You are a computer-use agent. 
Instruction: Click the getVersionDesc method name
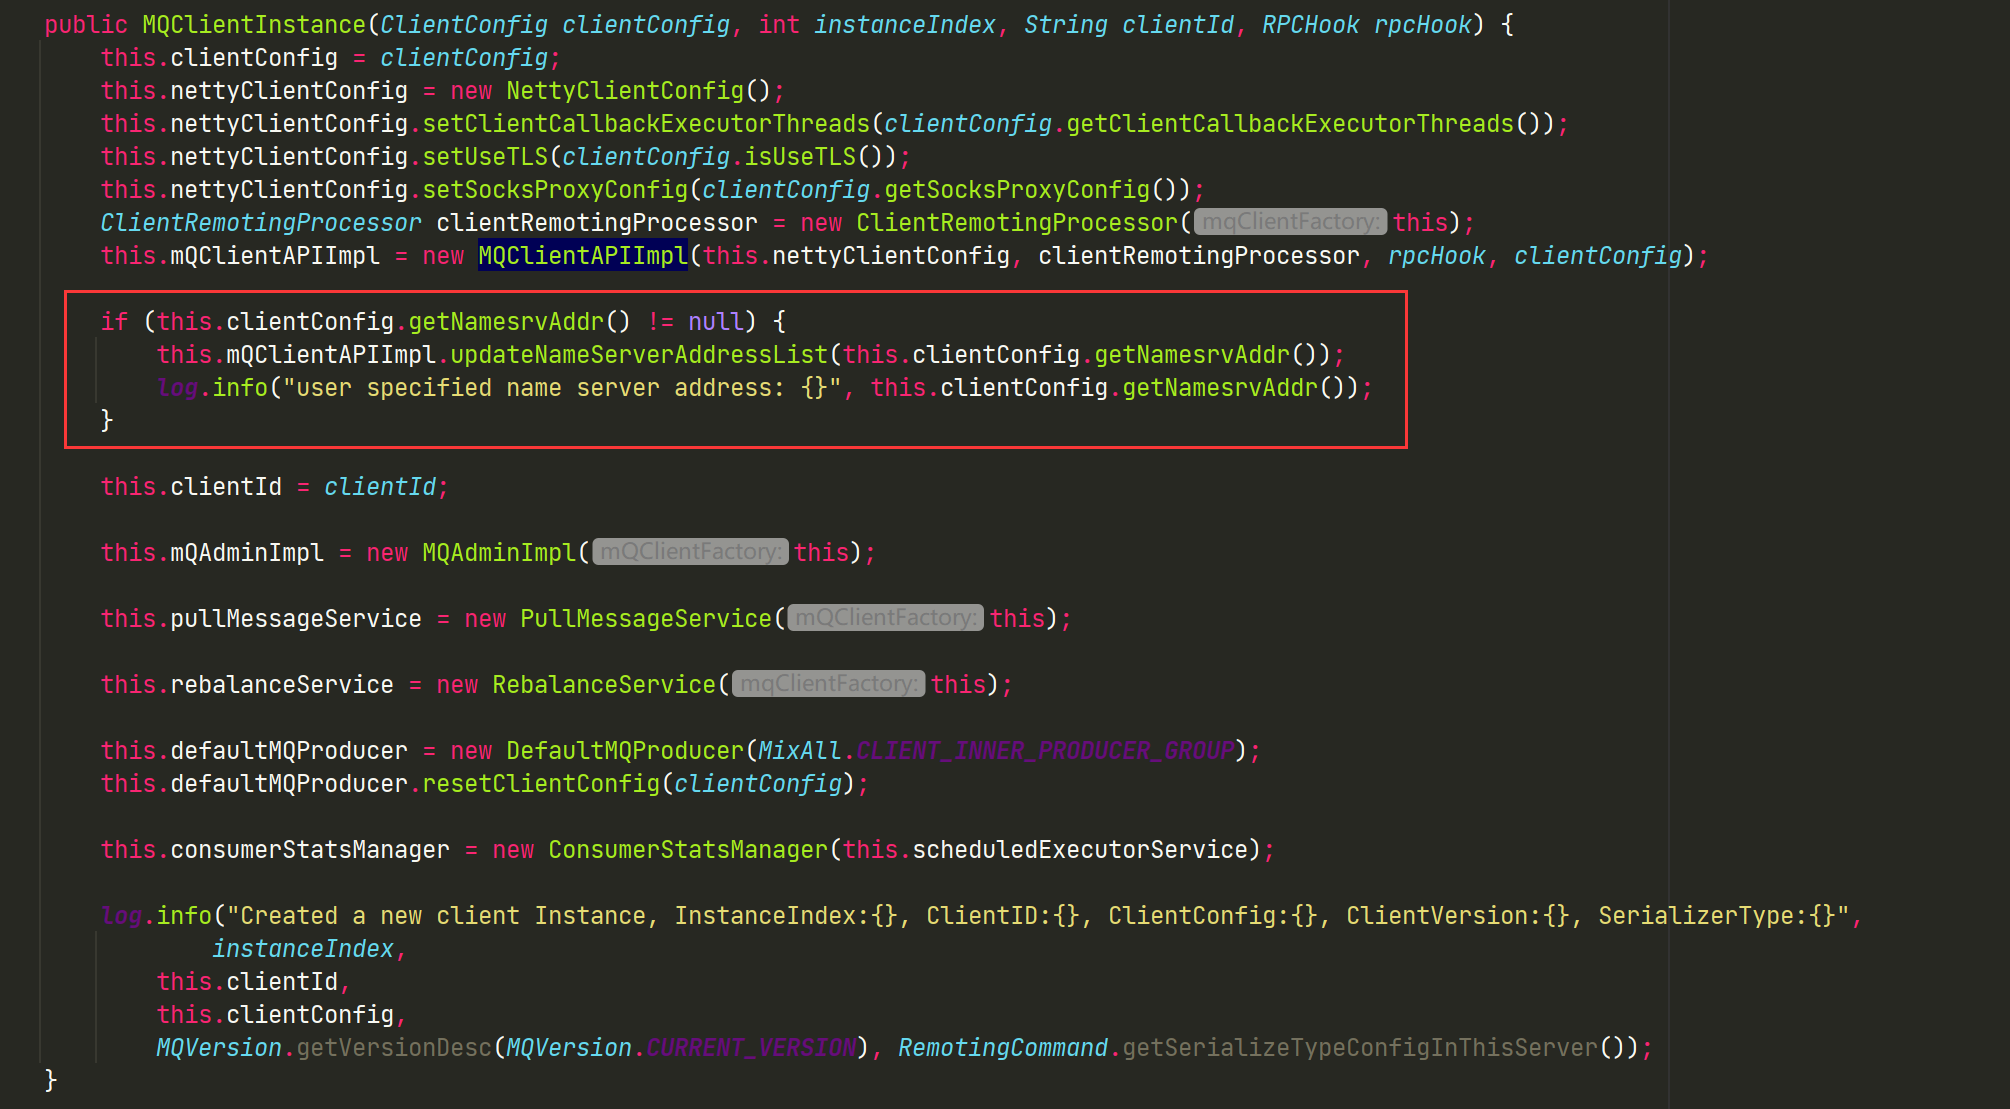point(394,1047)
